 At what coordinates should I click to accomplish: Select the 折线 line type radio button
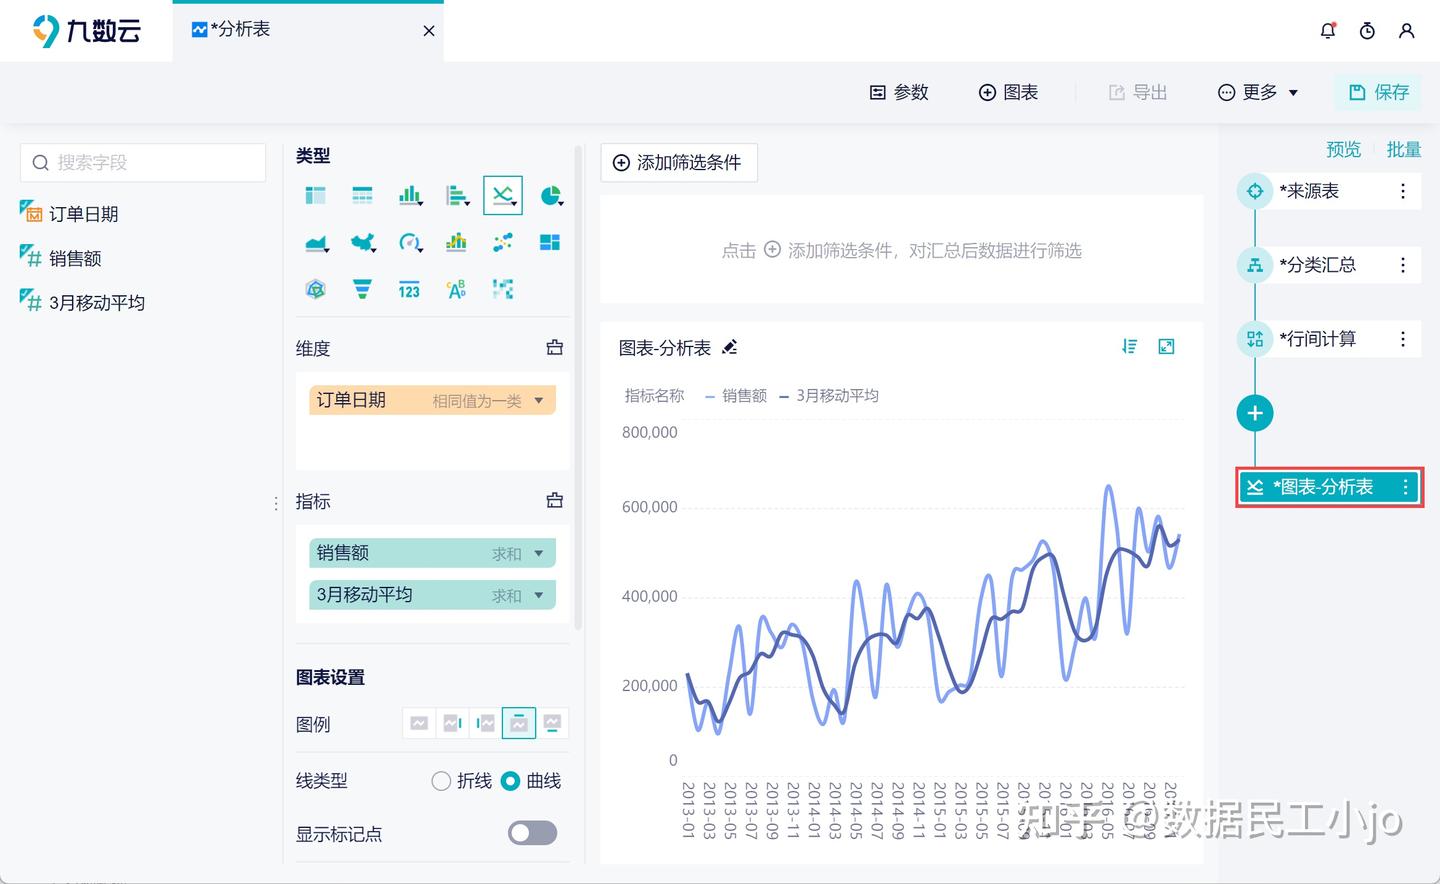[x=441, y=781]
